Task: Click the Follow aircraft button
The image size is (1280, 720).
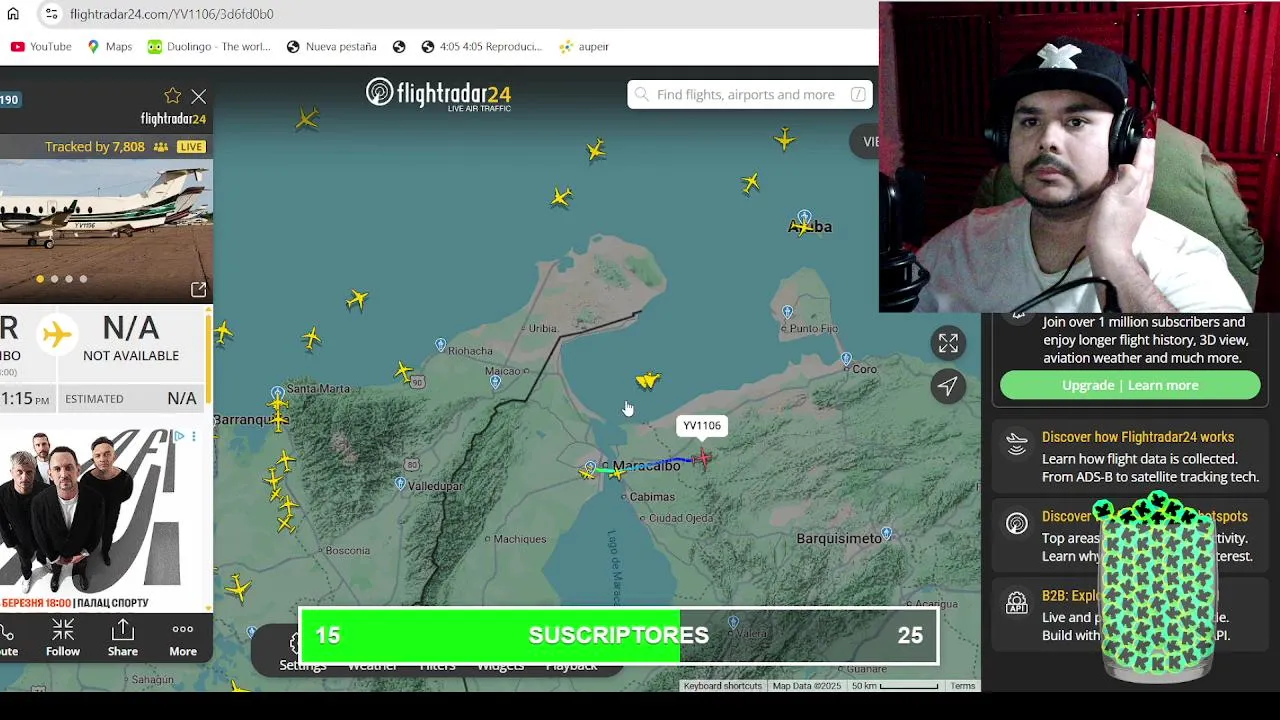Action: tap(62, 638)
